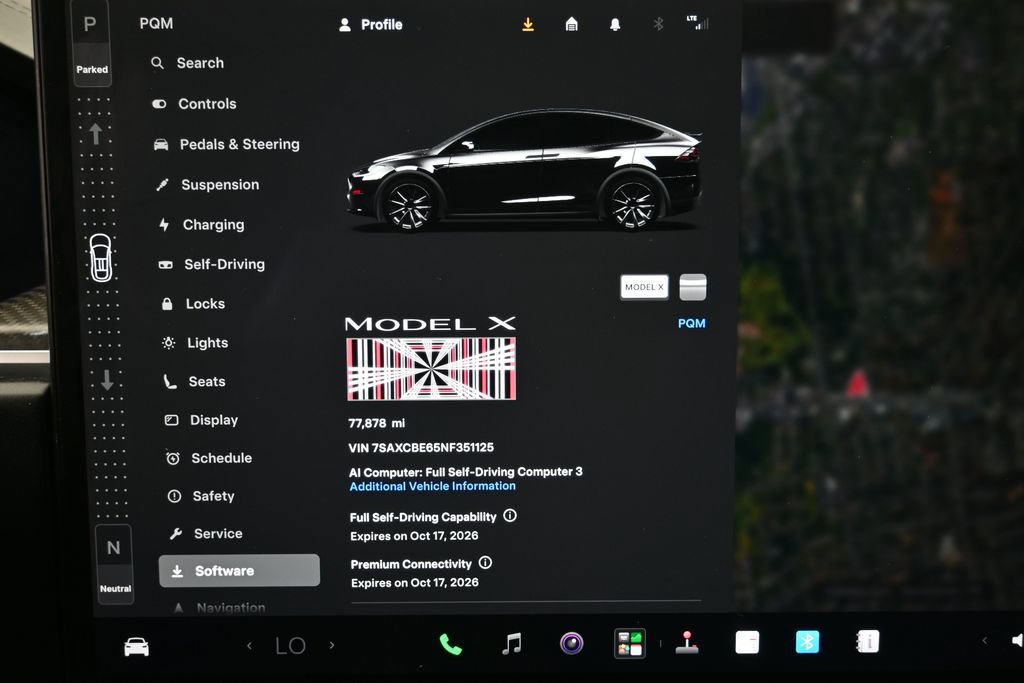This screenshot has height=683, width=1024.
Task: Tap the volume speaker icon
Action: (x=1017, y=640)
